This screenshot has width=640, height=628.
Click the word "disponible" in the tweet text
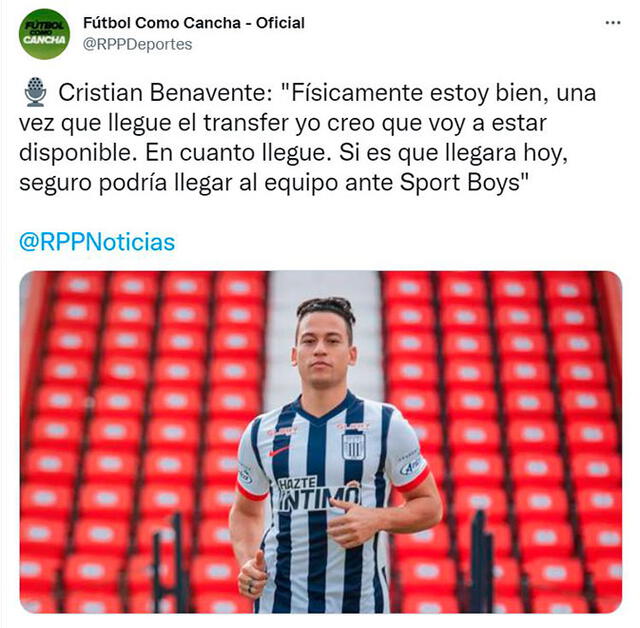click(x=76, y=153)
